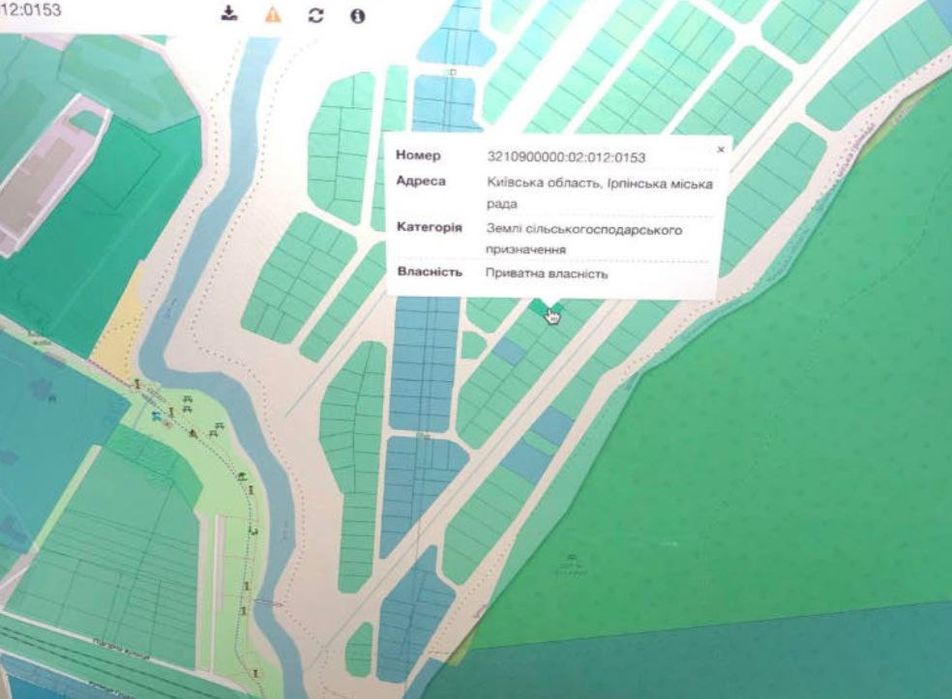
Task: Click the 'Адреса' label in popup
Action: click(421, 181)
